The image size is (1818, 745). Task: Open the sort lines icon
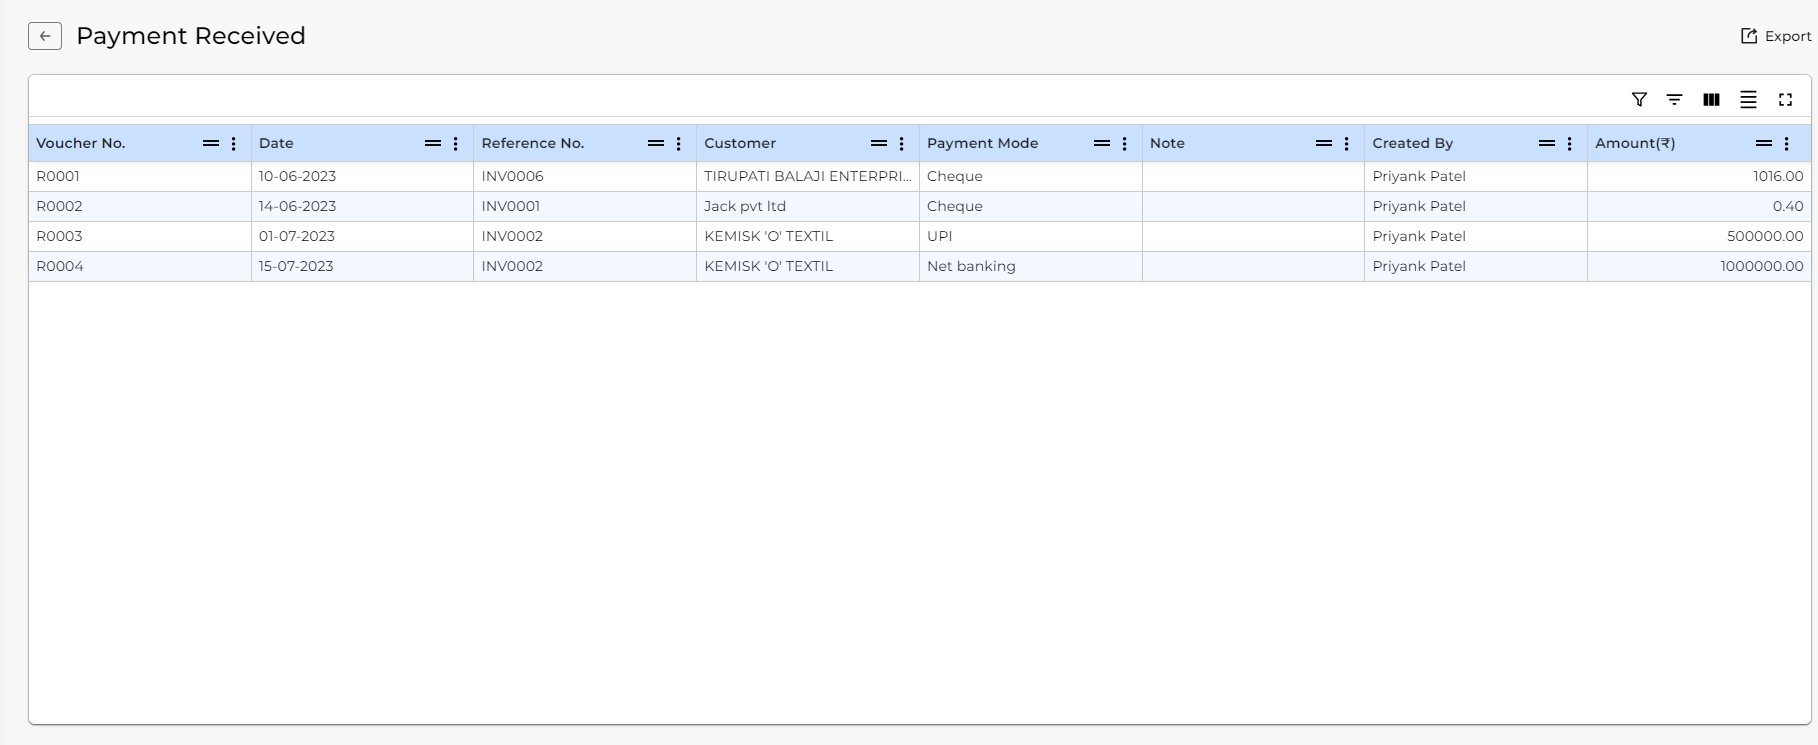coord(1674,99)
